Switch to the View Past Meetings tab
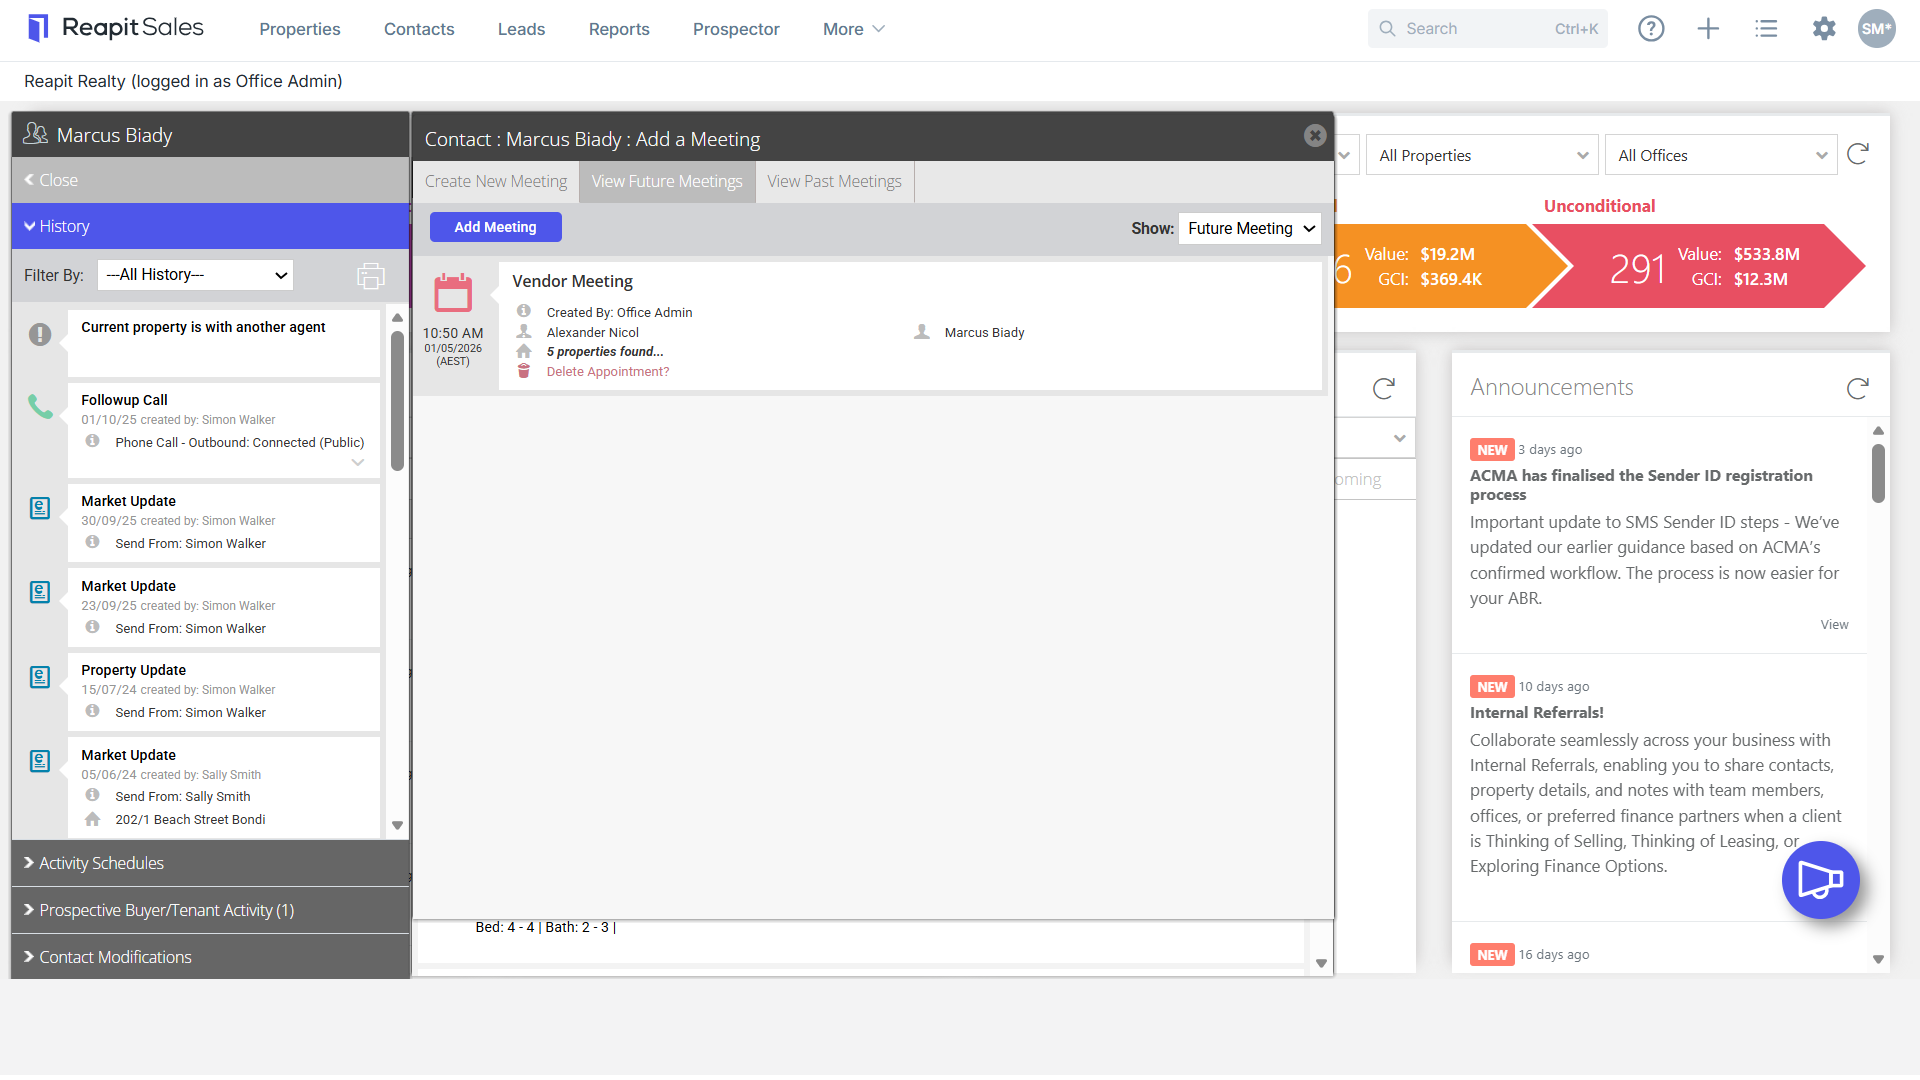The height and width of the screenshot is (1080, 1920). click(x=834, y=181)
